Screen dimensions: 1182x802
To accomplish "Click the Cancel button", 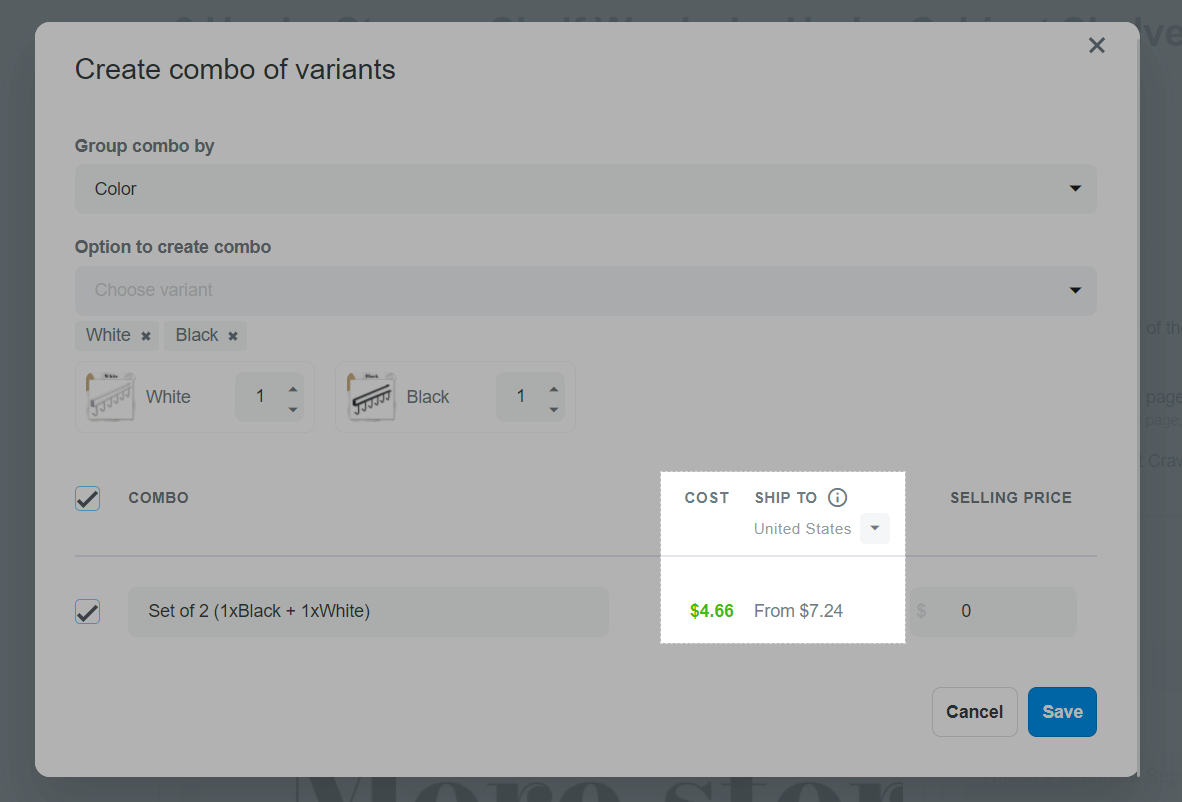I will coord(974,712).
